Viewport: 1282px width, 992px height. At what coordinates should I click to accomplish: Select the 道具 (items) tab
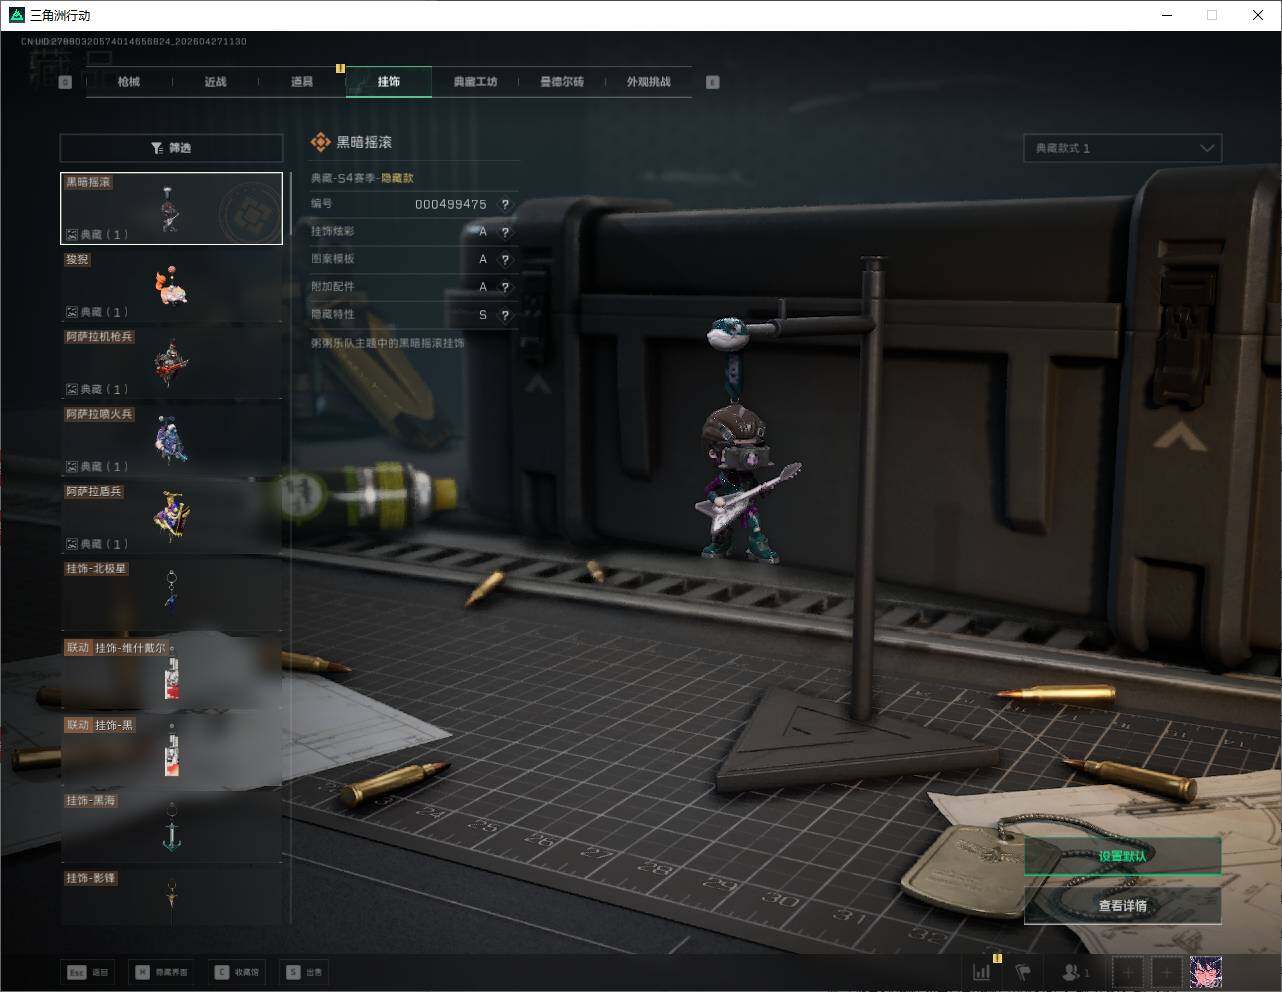coord(302,82)
